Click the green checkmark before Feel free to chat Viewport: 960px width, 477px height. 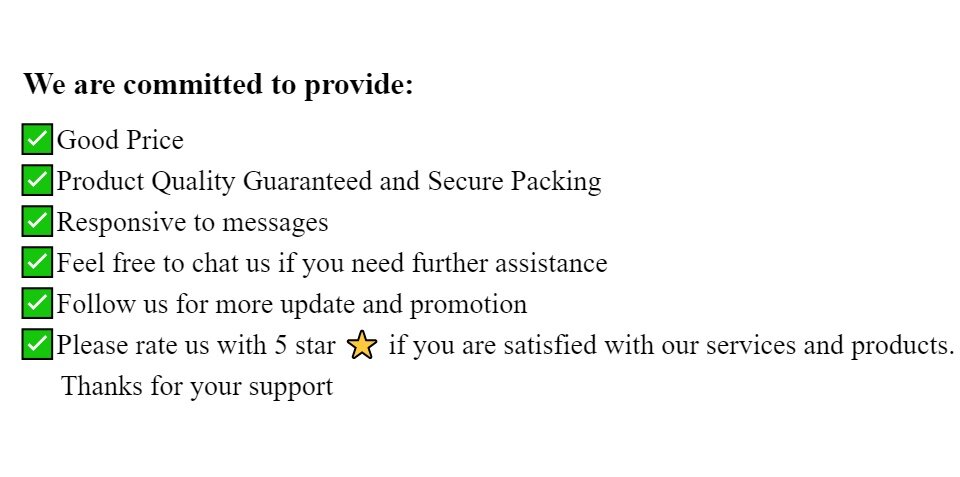36,262
